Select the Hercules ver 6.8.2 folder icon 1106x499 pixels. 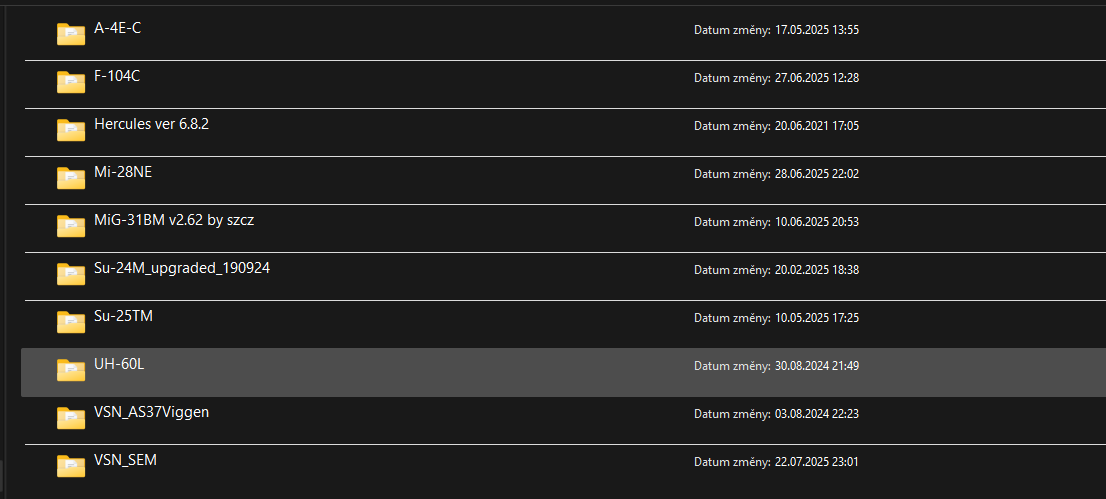click(x=71, y=130)
